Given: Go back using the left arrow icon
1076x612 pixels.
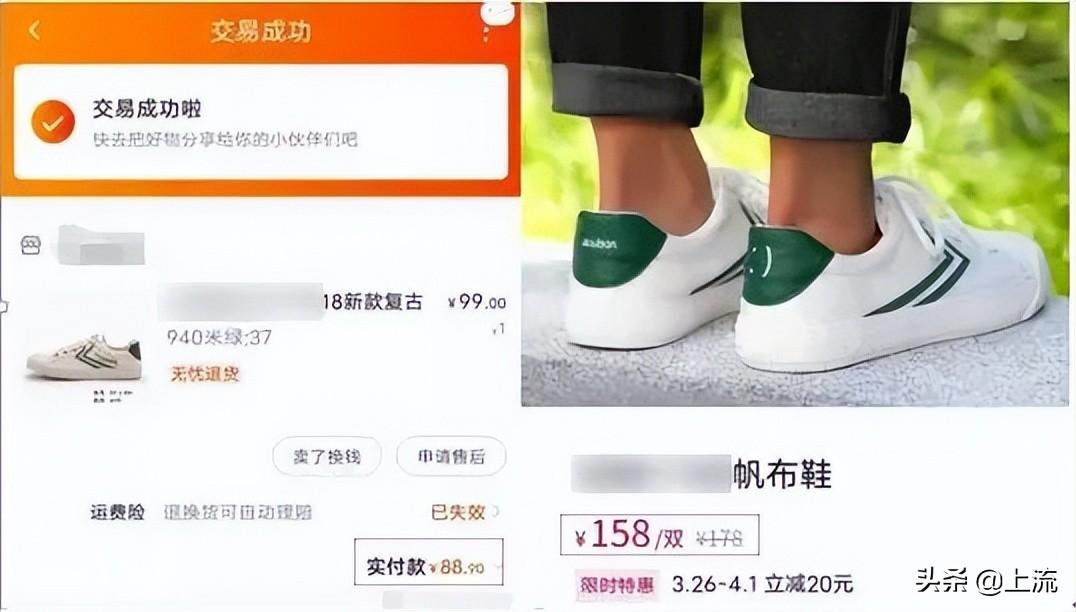Looking at the screenshot, I should pos(34,30).
